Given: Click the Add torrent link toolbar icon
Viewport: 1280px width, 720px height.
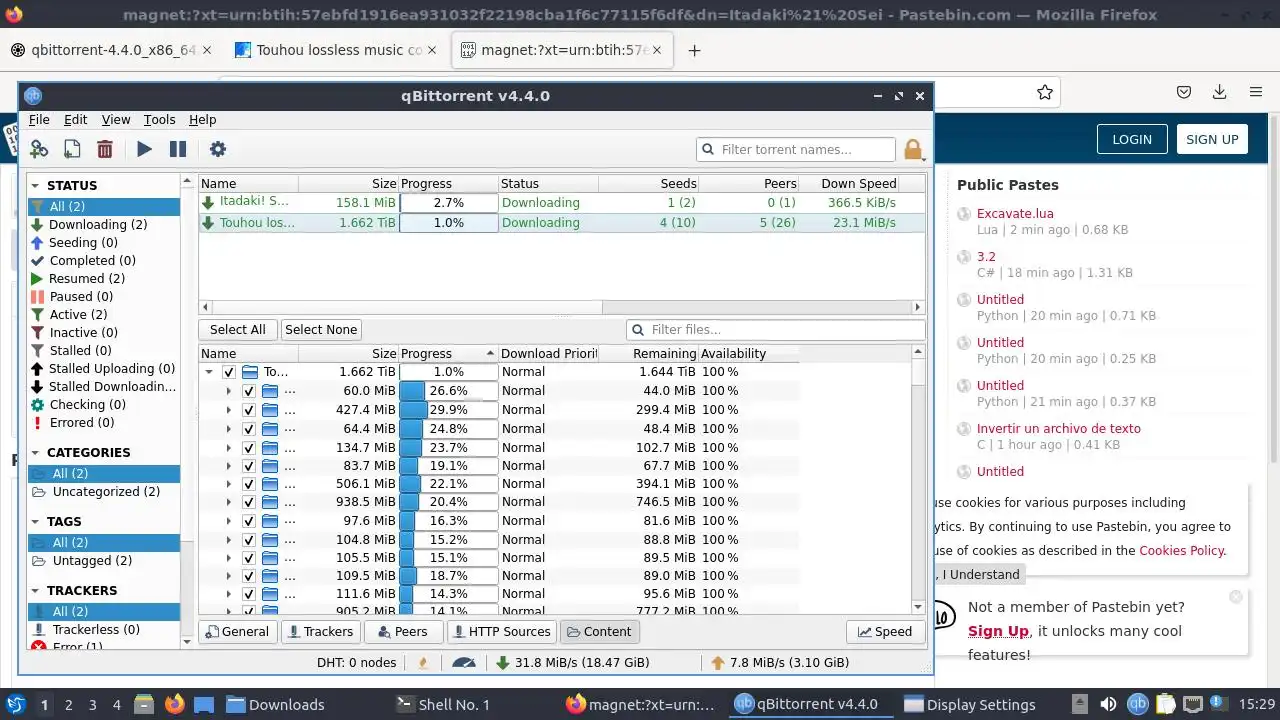Looking at the screenshot, I should click(39, 149).
